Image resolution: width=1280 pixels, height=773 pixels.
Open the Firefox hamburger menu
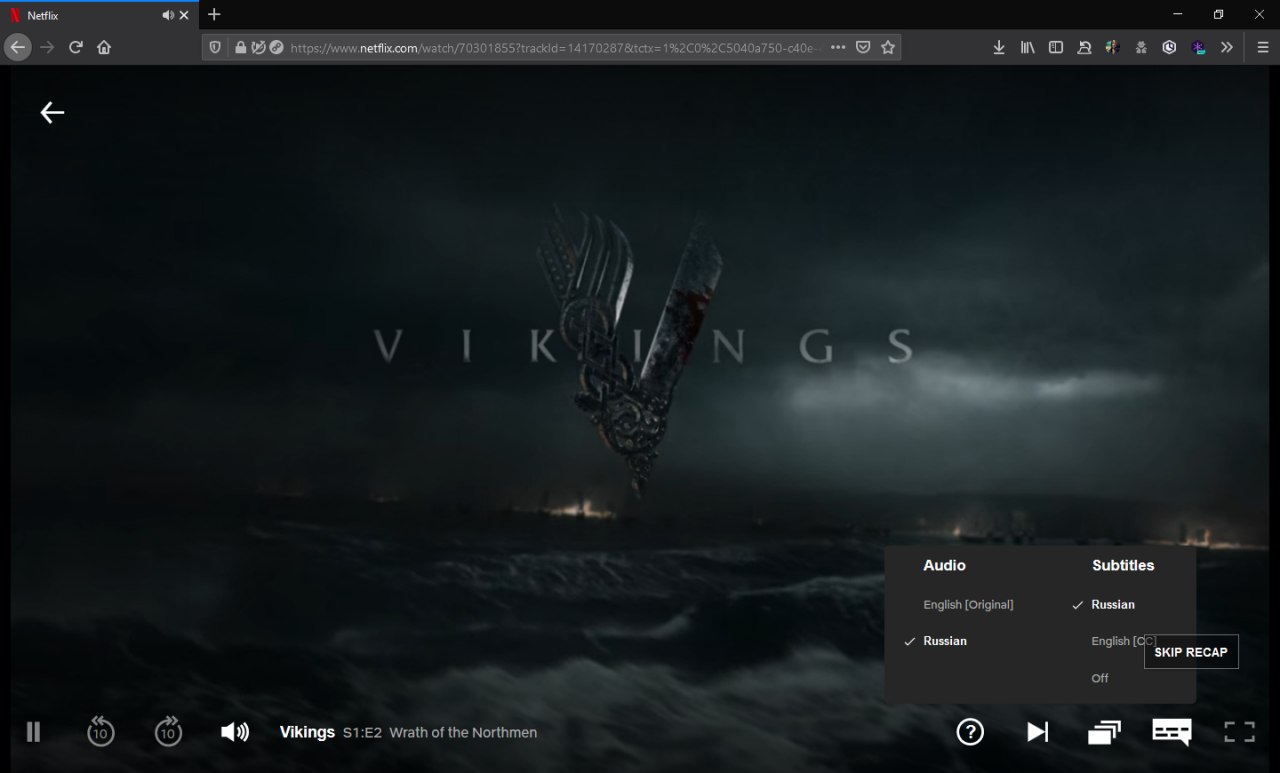click(x=1263, y=47)
